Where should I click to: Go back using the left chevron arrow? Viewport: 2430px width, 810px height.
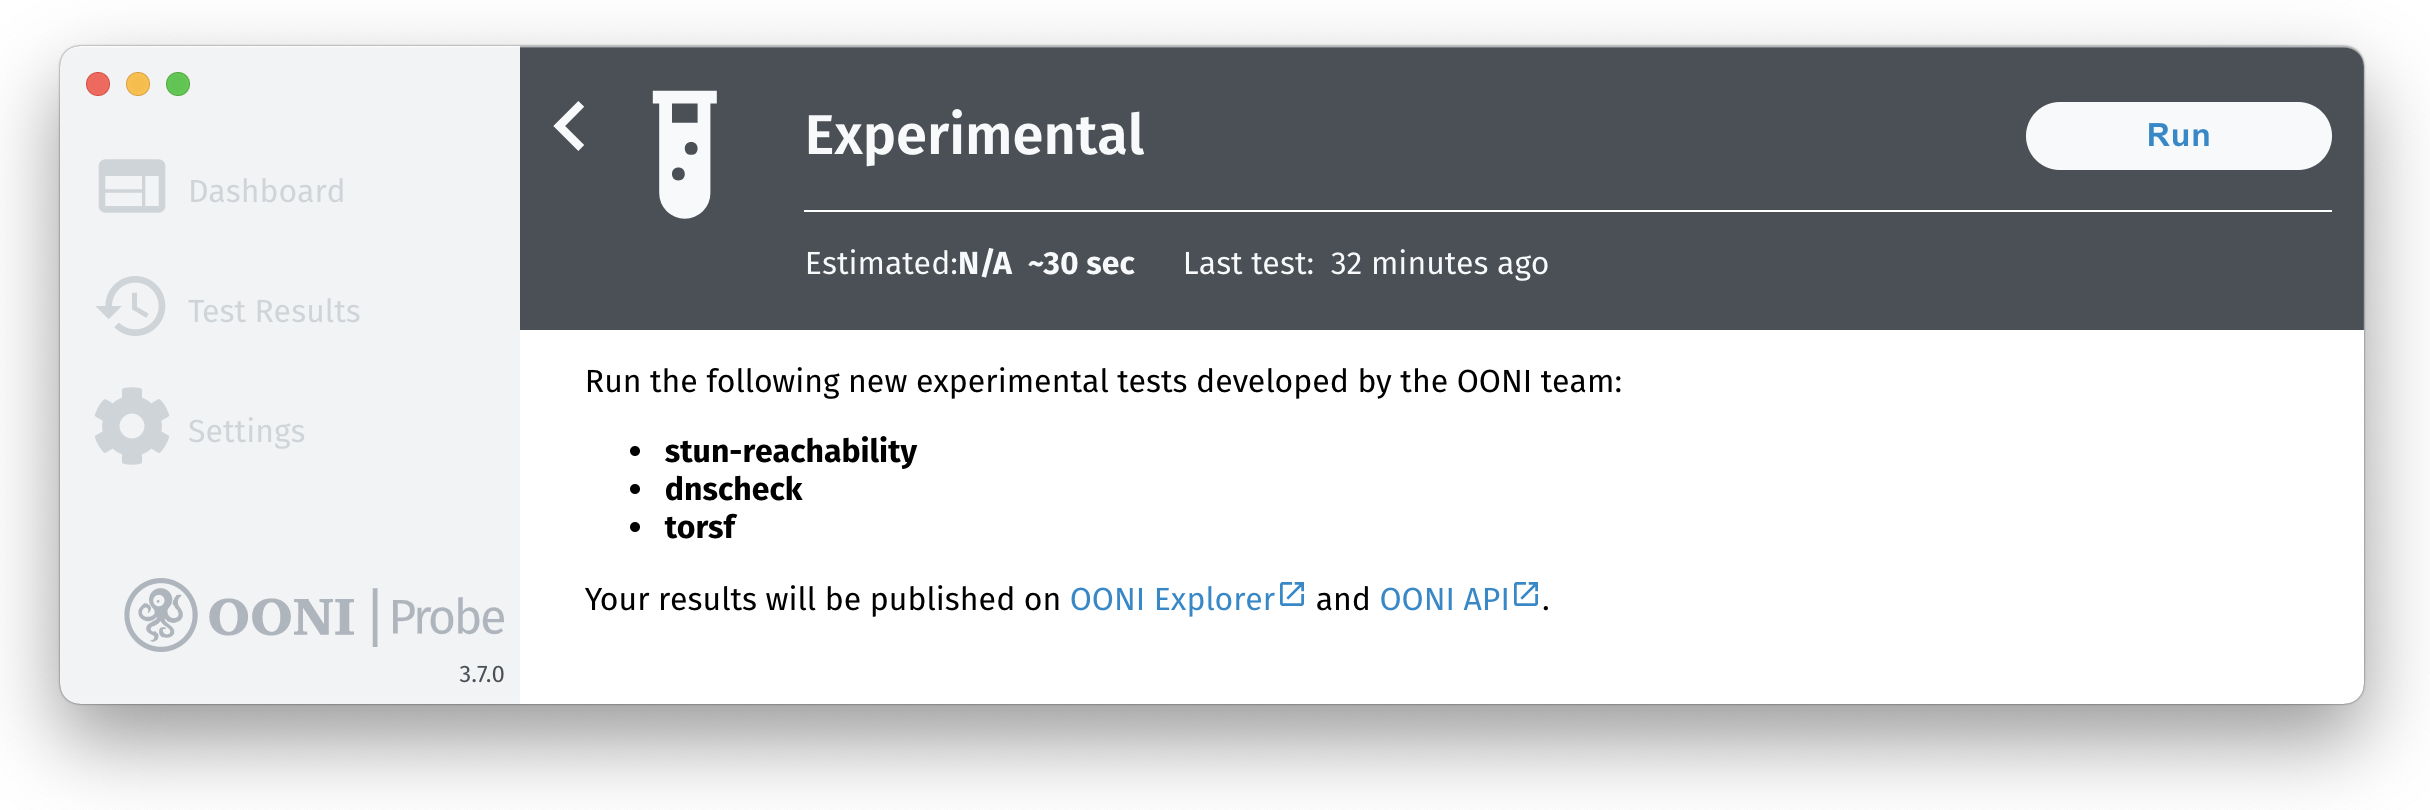(x=570, y=127)
